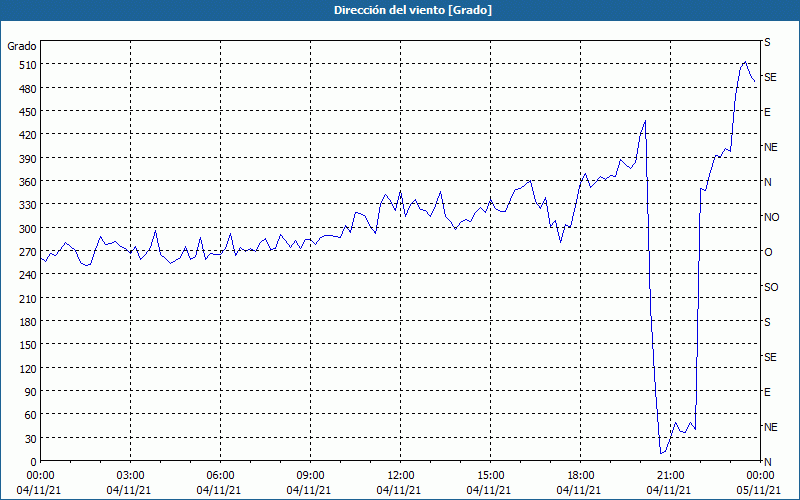Image resolution: width=800 pixels, height=500 pixels.
Task: Click the 480 value on the left axis
Action: pos(28,88)
